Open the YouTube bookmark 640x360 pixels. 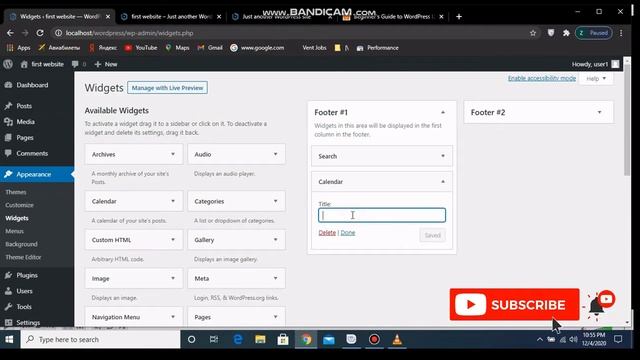coord(141,48)
